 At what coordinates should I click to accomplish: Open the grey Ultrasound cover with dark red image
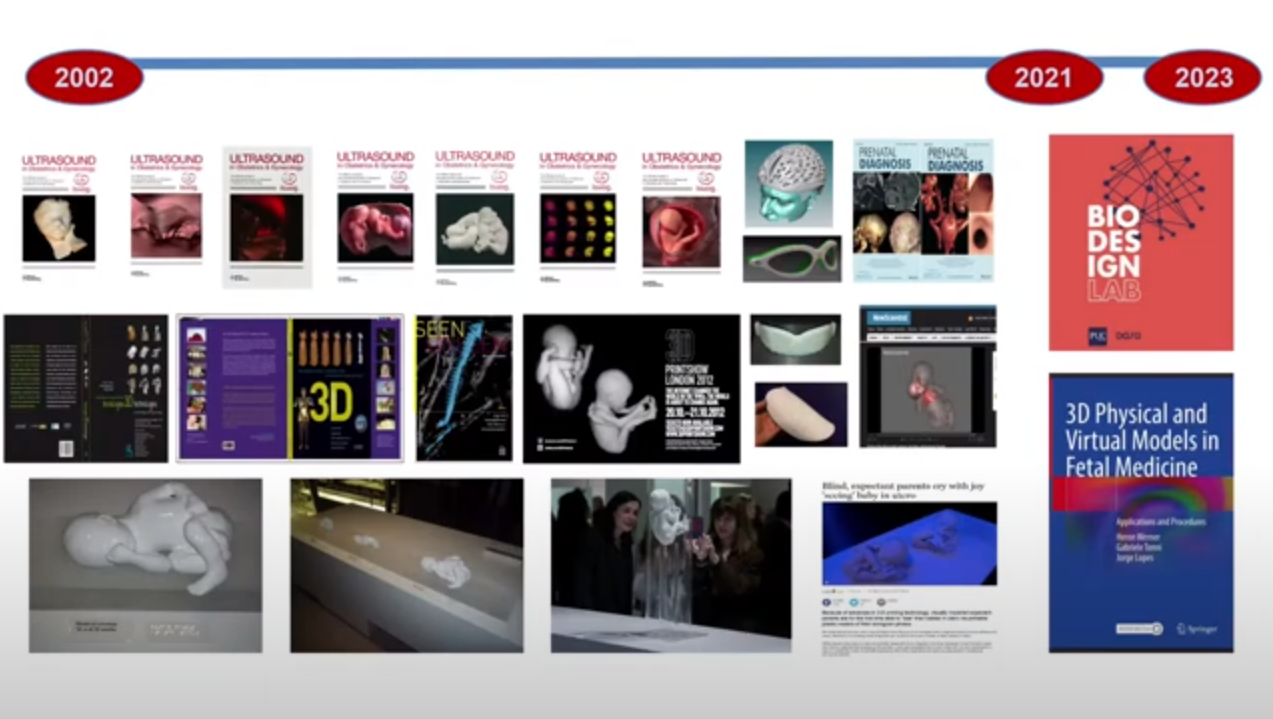(x=267, y=217)
